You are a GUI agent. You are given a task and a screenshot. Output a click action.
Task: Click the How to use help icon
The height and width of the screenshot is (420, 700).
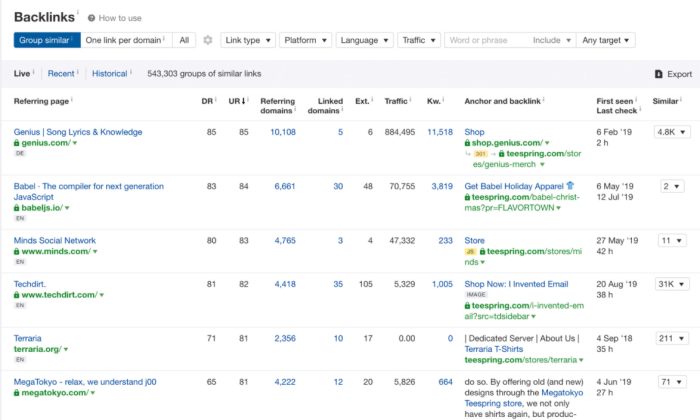click(92, 18)
